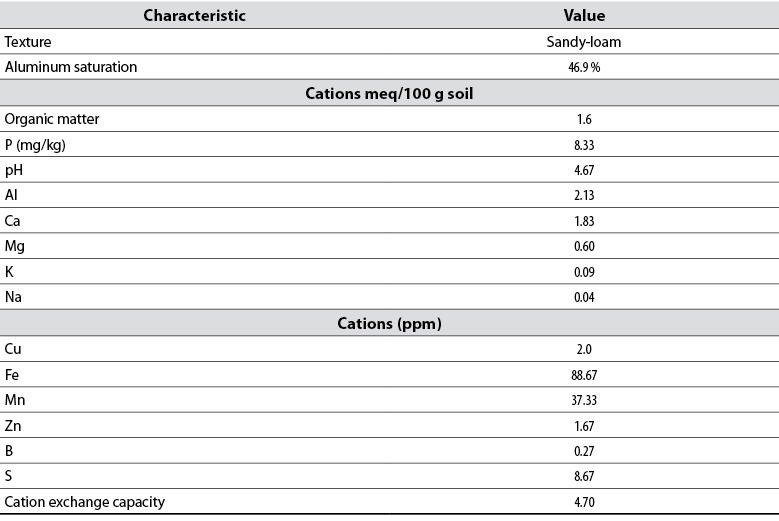Image resolution: width=779 pixels, height=521 pixels.
Task: Select the Al value 2.13
Action: (585, 196)
